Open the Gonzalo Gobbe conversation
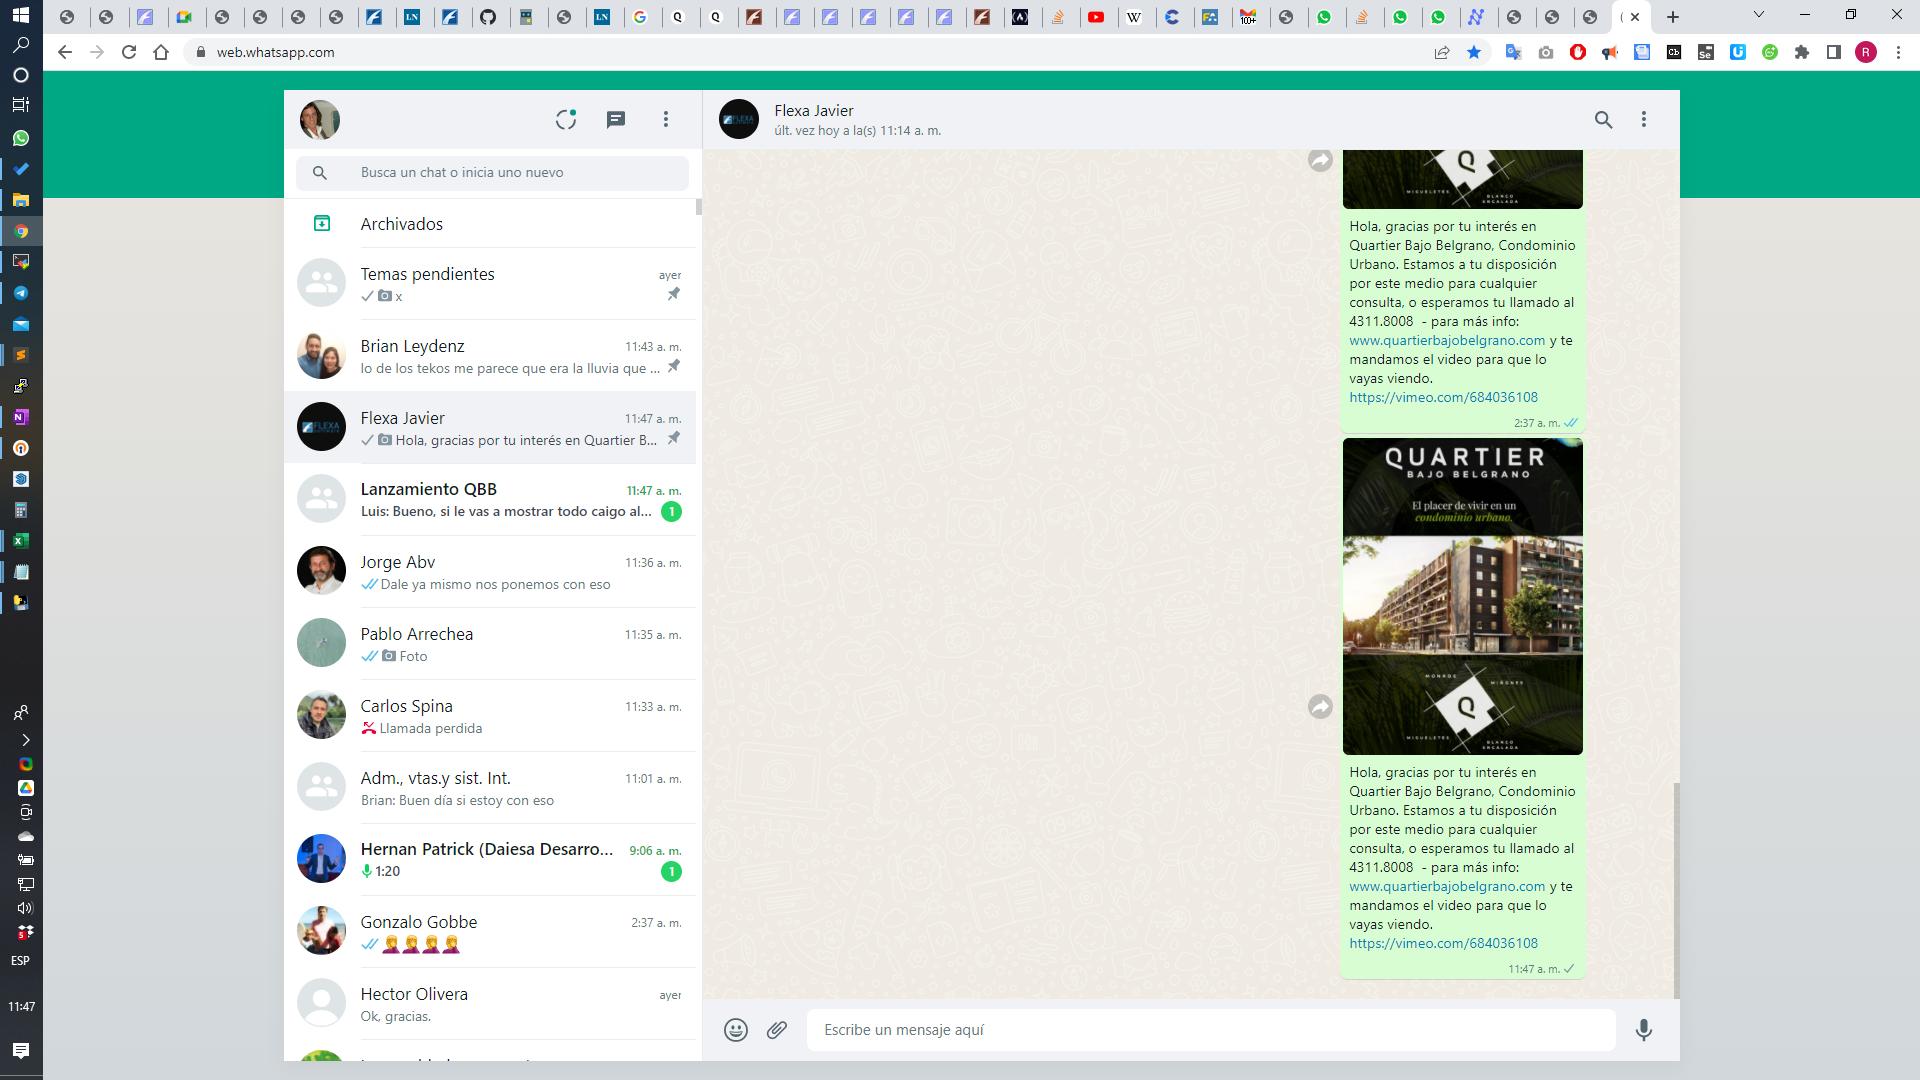Image resolution: width=1920 pixels, height=1080 pixels. click(x=490, y=932)
